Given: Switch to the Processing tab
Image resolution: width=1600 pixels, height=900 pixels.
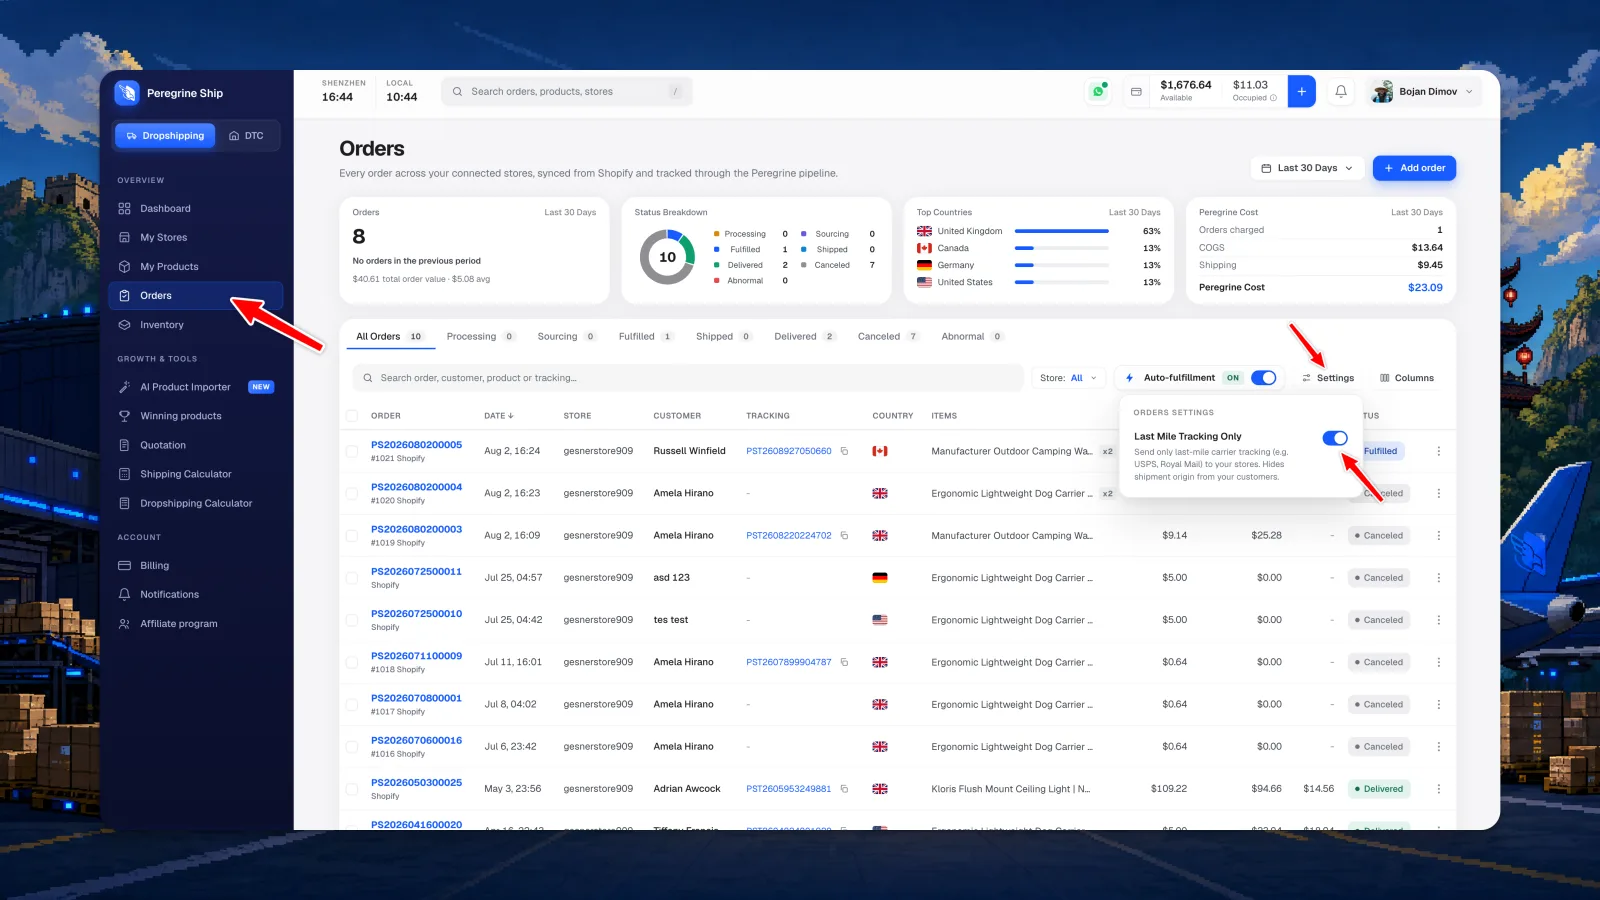Looking at the screenshot, I should [480, 337].
